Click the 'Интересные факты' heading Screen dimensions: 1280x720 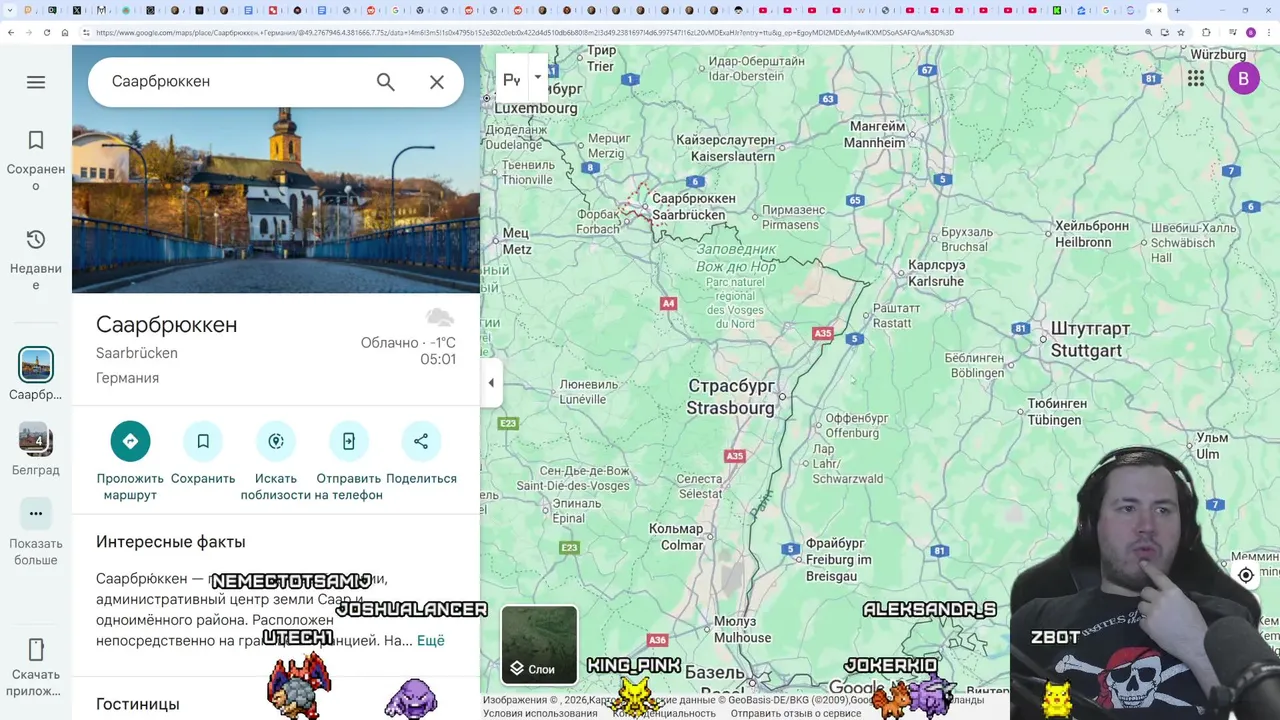171,542
